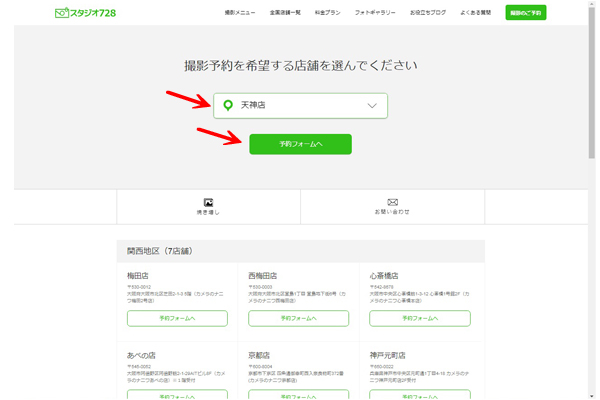This screenshot has width=600, height=400.
Task: Open お役立ちブログ link
Action: click(x=428, y=13)
